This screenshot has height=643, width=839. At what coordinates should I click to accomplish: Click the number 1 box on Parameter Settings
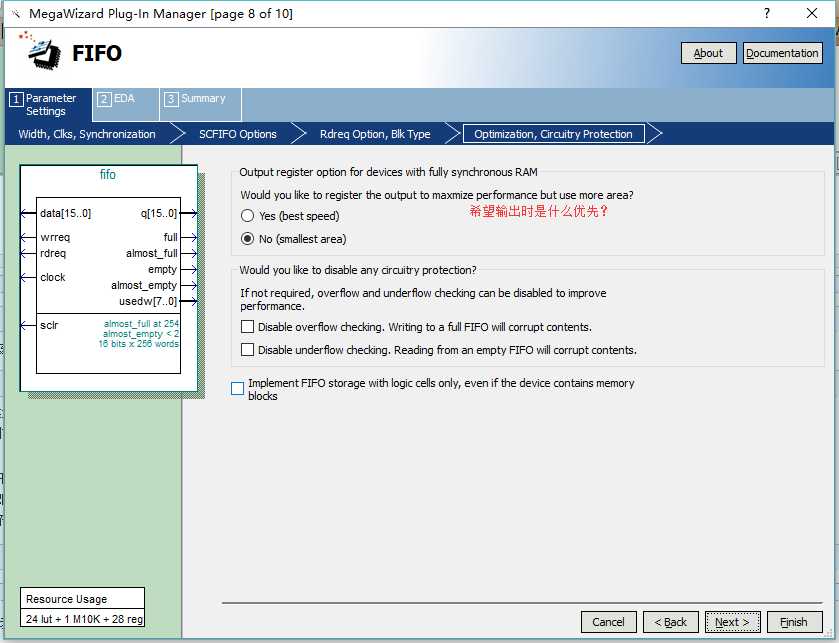[16, 99]
